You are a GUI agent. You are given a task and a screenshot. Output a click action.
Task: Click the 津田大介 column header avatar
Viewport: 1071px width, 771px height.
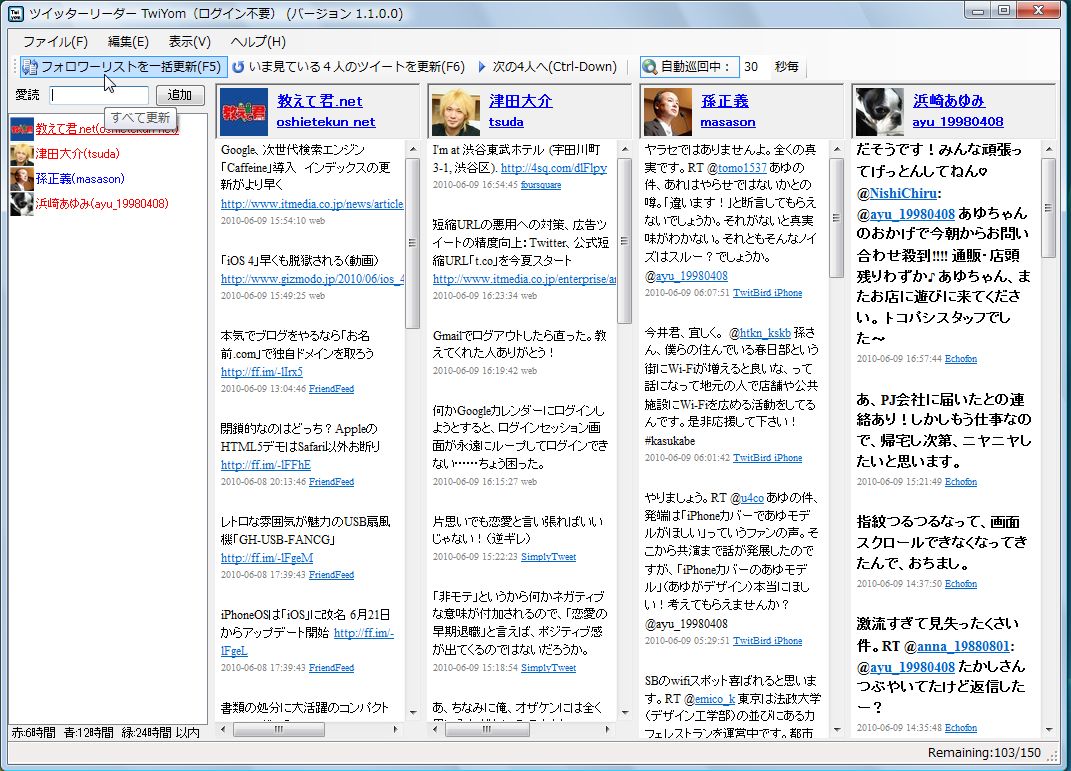point(456,112)
